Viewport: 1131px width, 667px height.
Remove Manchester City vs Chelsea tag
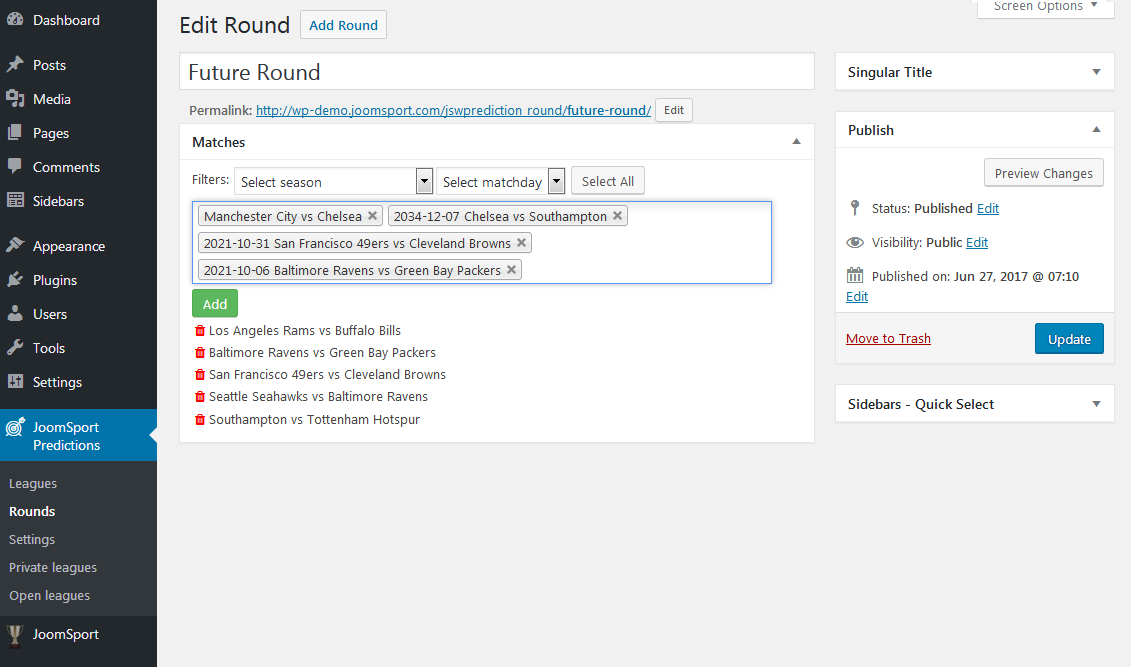pos(373,216)
